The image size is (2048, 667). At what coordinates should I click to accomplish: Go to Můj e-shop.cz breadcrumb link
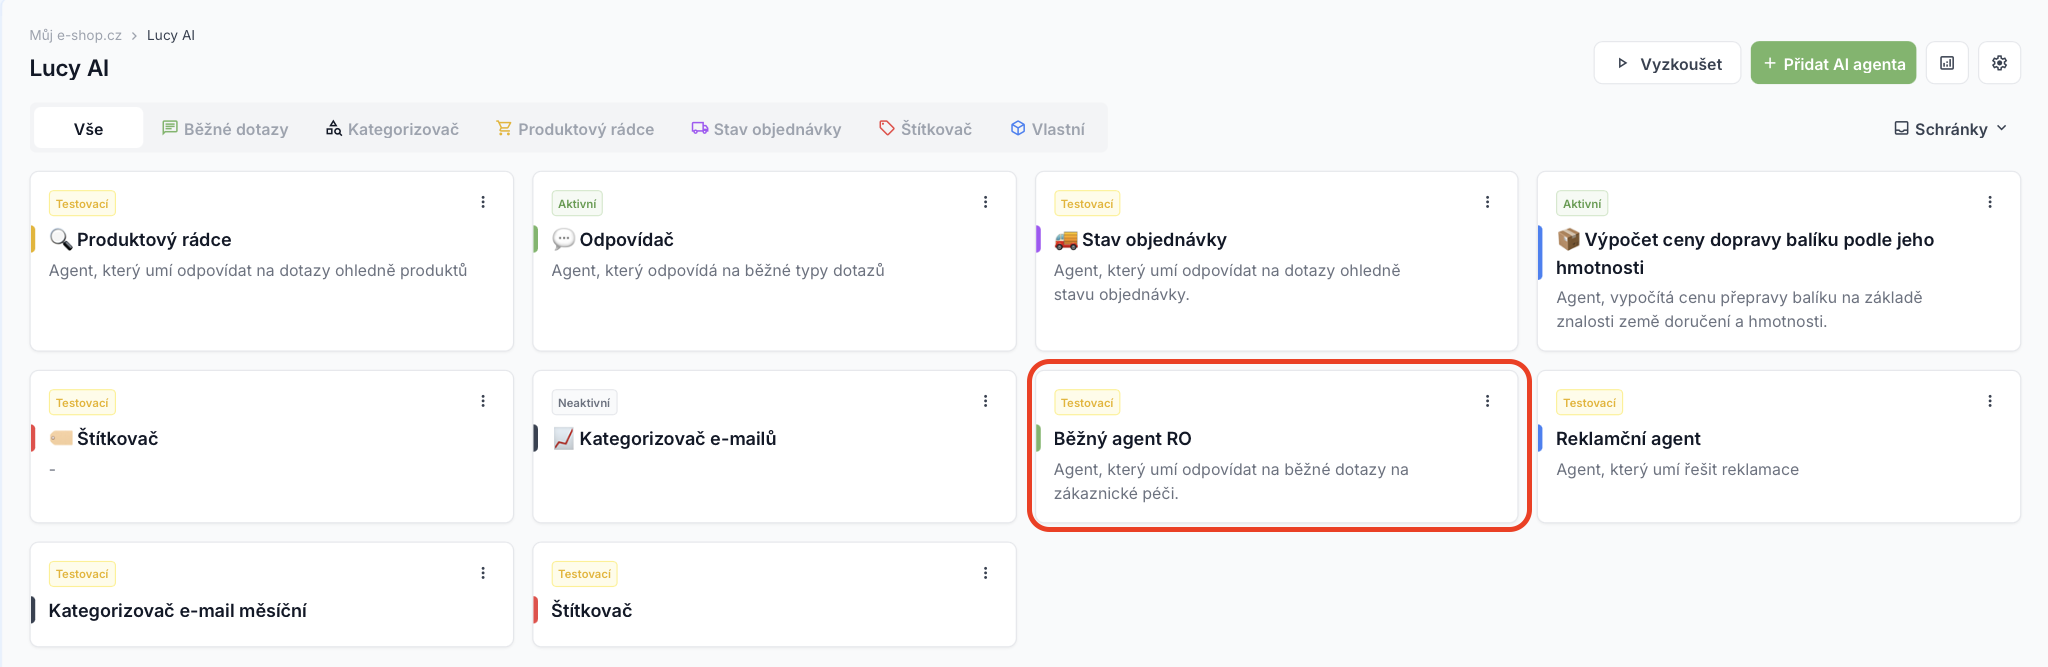pos(75,35)
